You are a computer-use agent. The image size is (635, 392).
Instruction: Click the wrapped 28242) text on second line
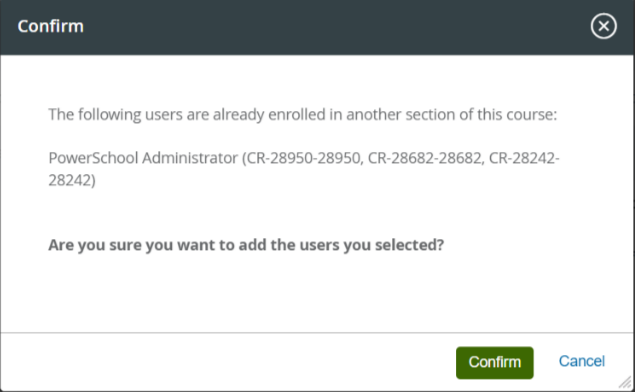72,180
